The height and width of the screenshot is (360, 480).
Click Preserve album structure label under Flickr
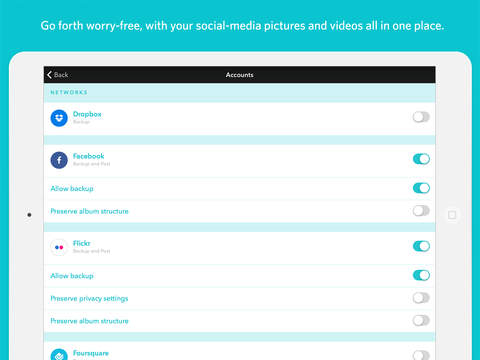coord(89,321)
